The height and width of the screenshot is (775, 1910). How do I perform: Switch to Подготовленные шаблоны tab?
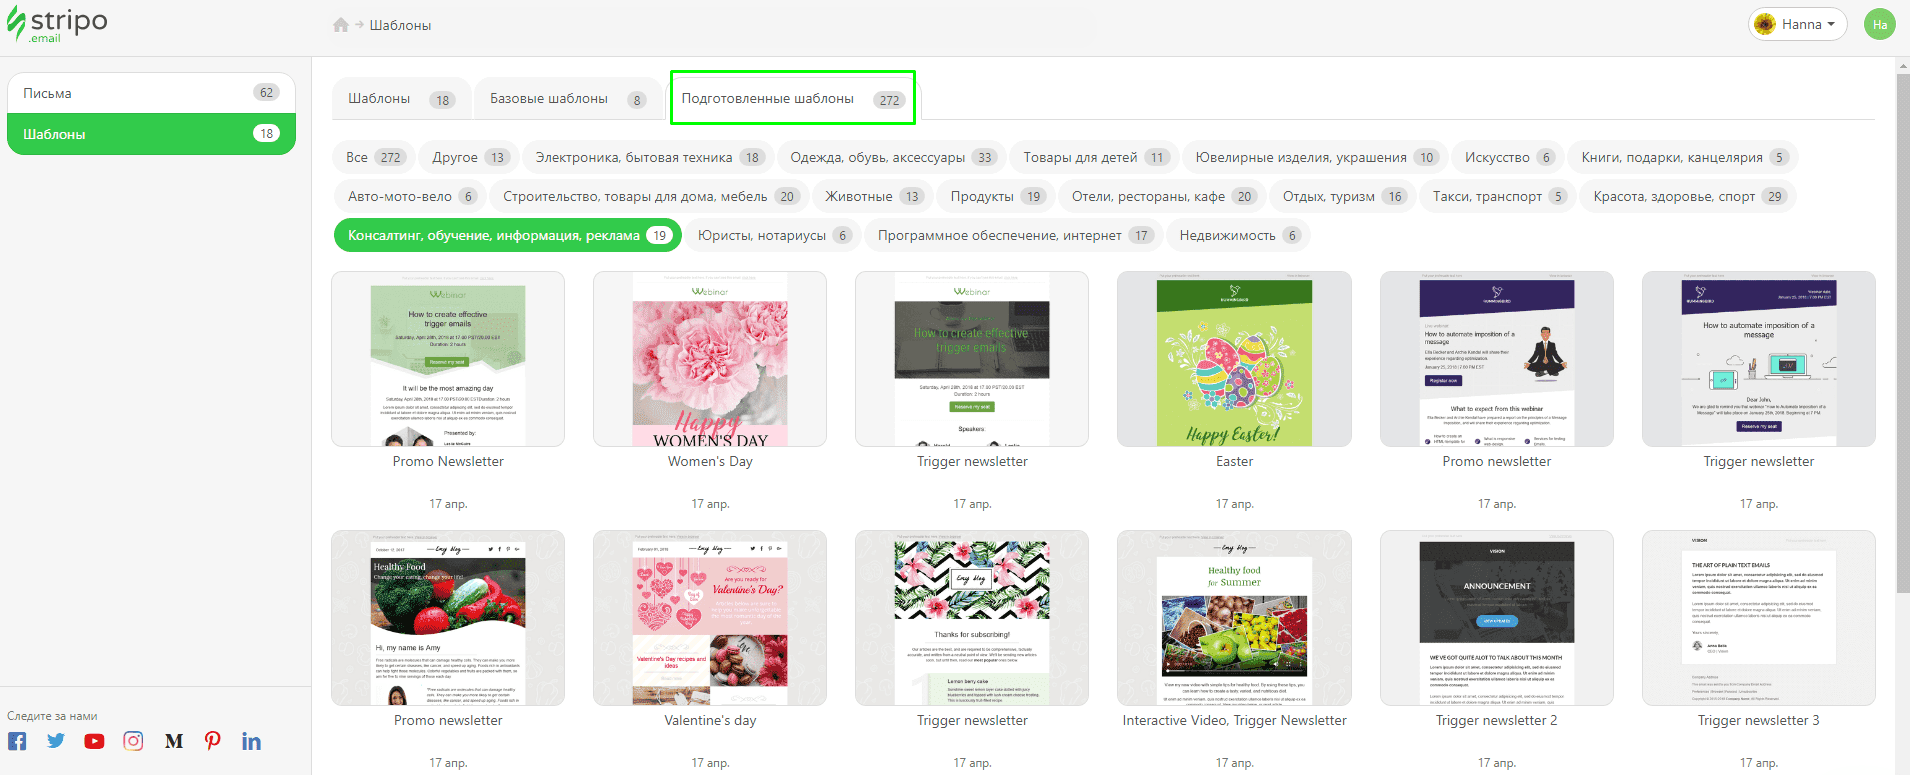click(791, 99)
